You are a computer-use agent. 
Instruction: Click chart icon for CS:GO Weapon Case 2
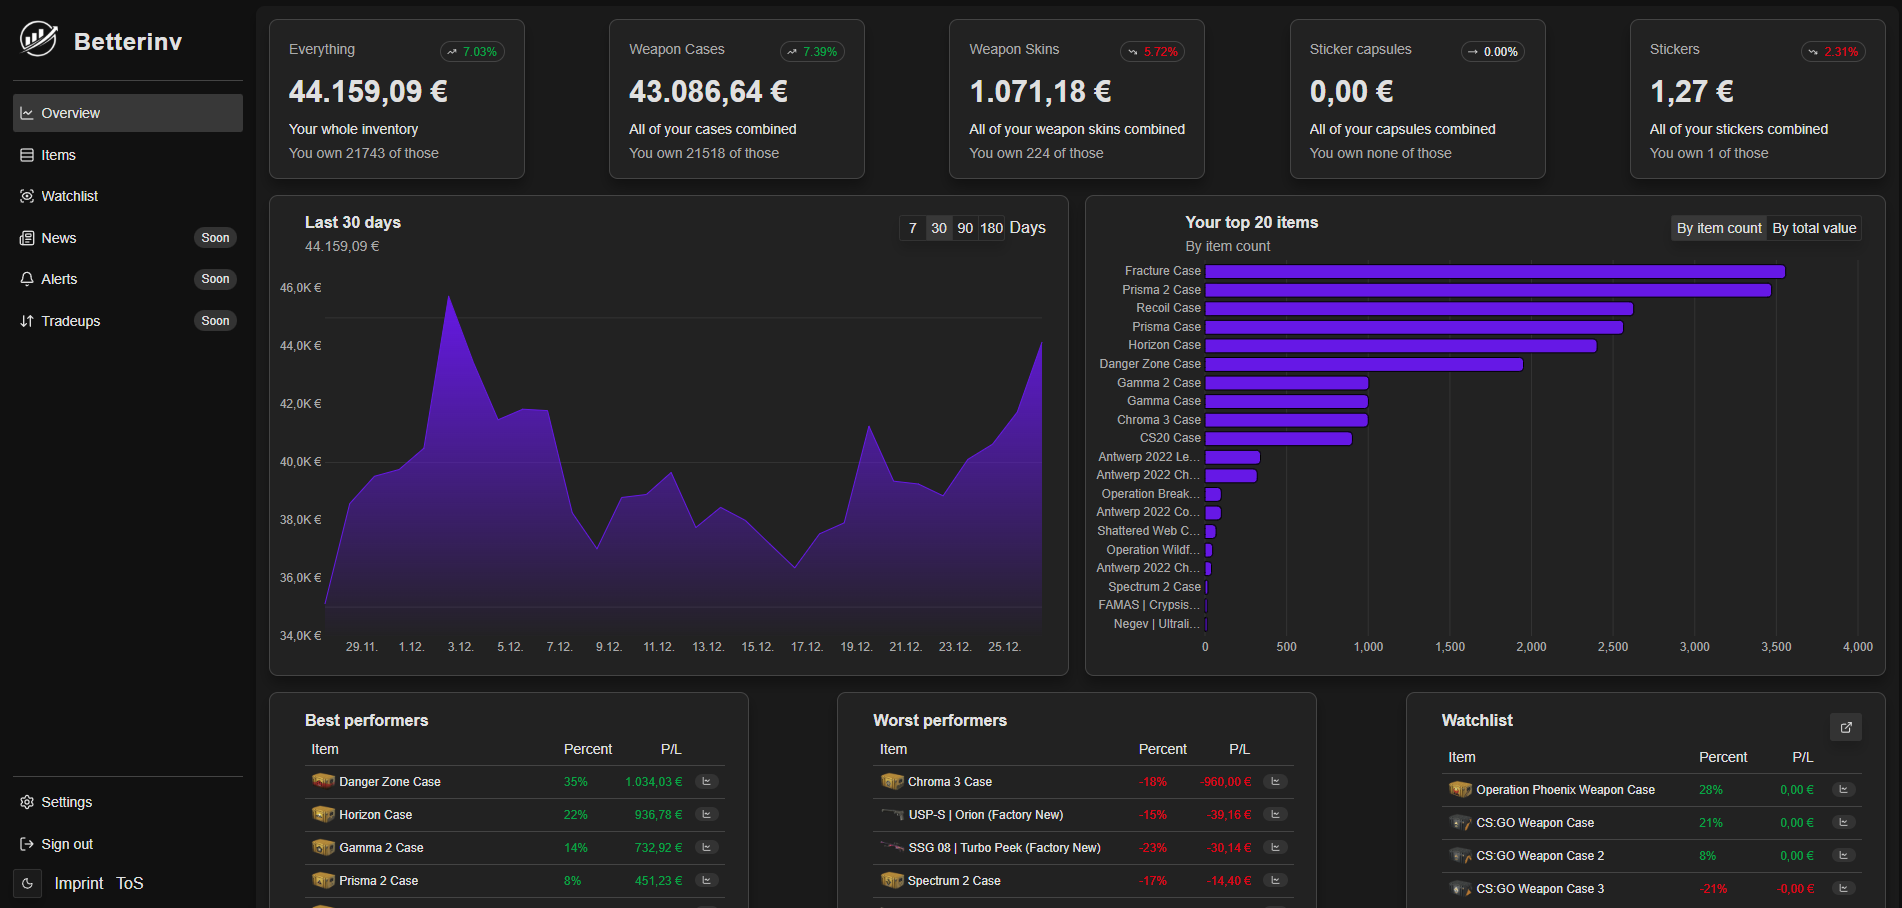[x=1844, y=856]
